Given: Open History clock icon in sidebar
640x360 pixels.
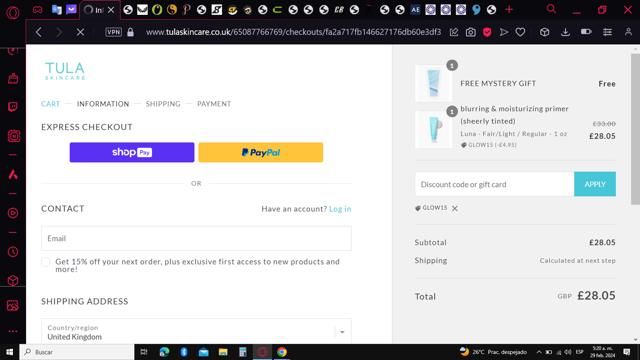Looking at the screenshot, I should coord(13,252).
